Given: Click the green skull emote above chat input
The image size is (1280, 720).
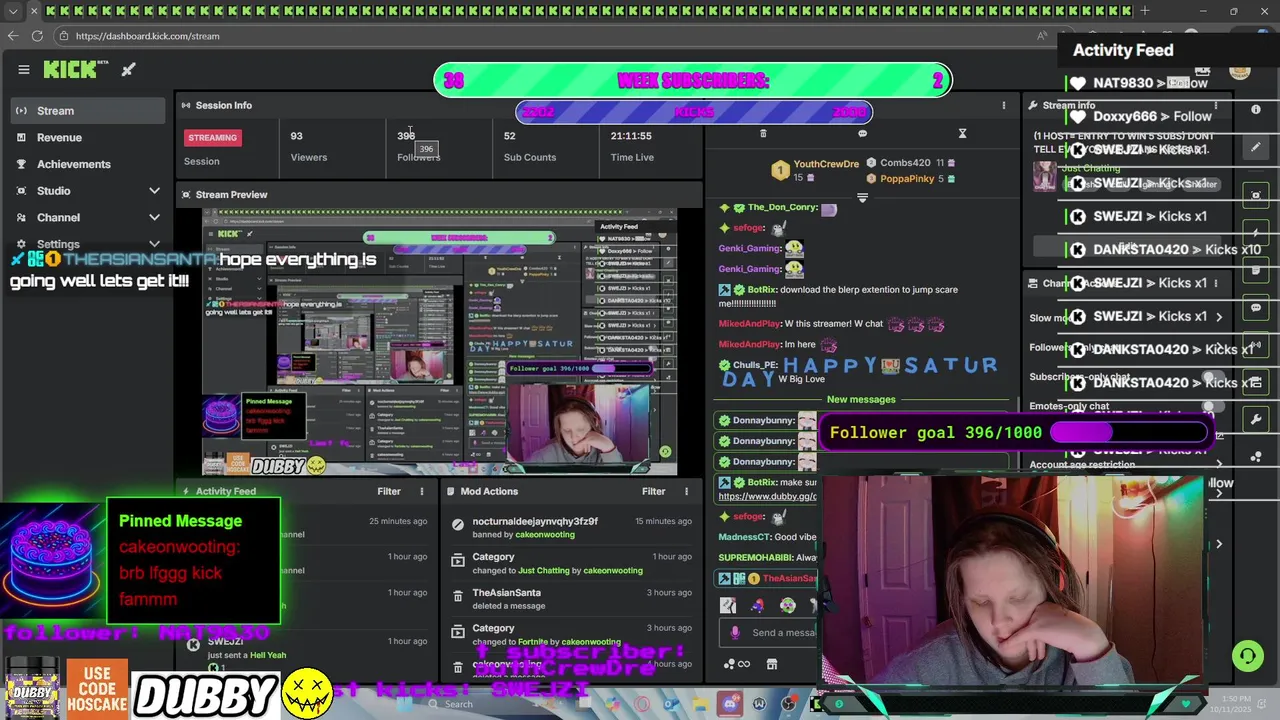Looking at the screenshot, I should (x=788, y=605).
